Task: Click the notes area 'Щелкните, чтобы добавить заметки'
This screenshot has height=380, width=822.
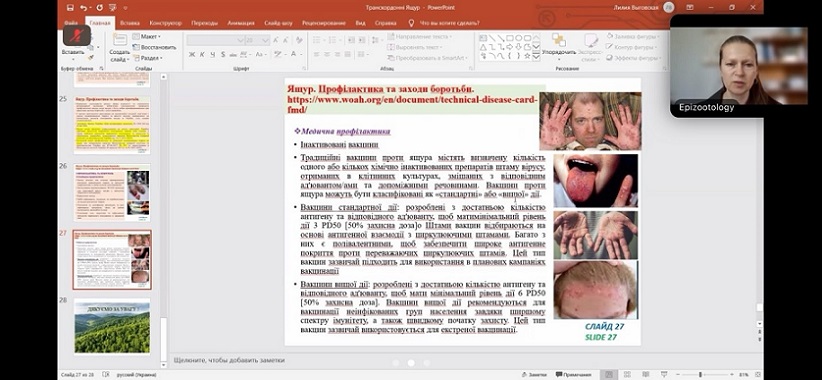Action: [x=230, y=360]
